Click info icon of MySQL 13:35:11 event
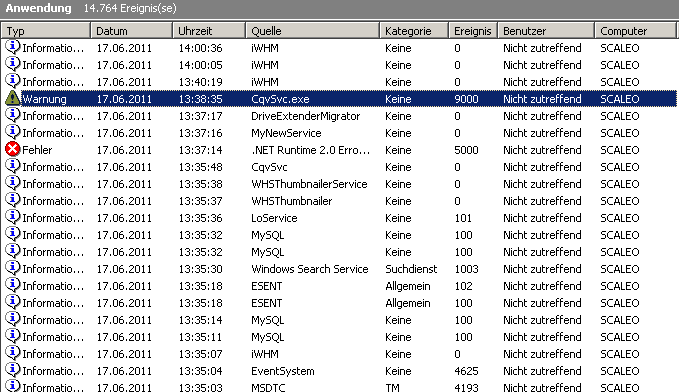Image resolution: width=679 pixels, height=392 pixels. pos(13,336)
